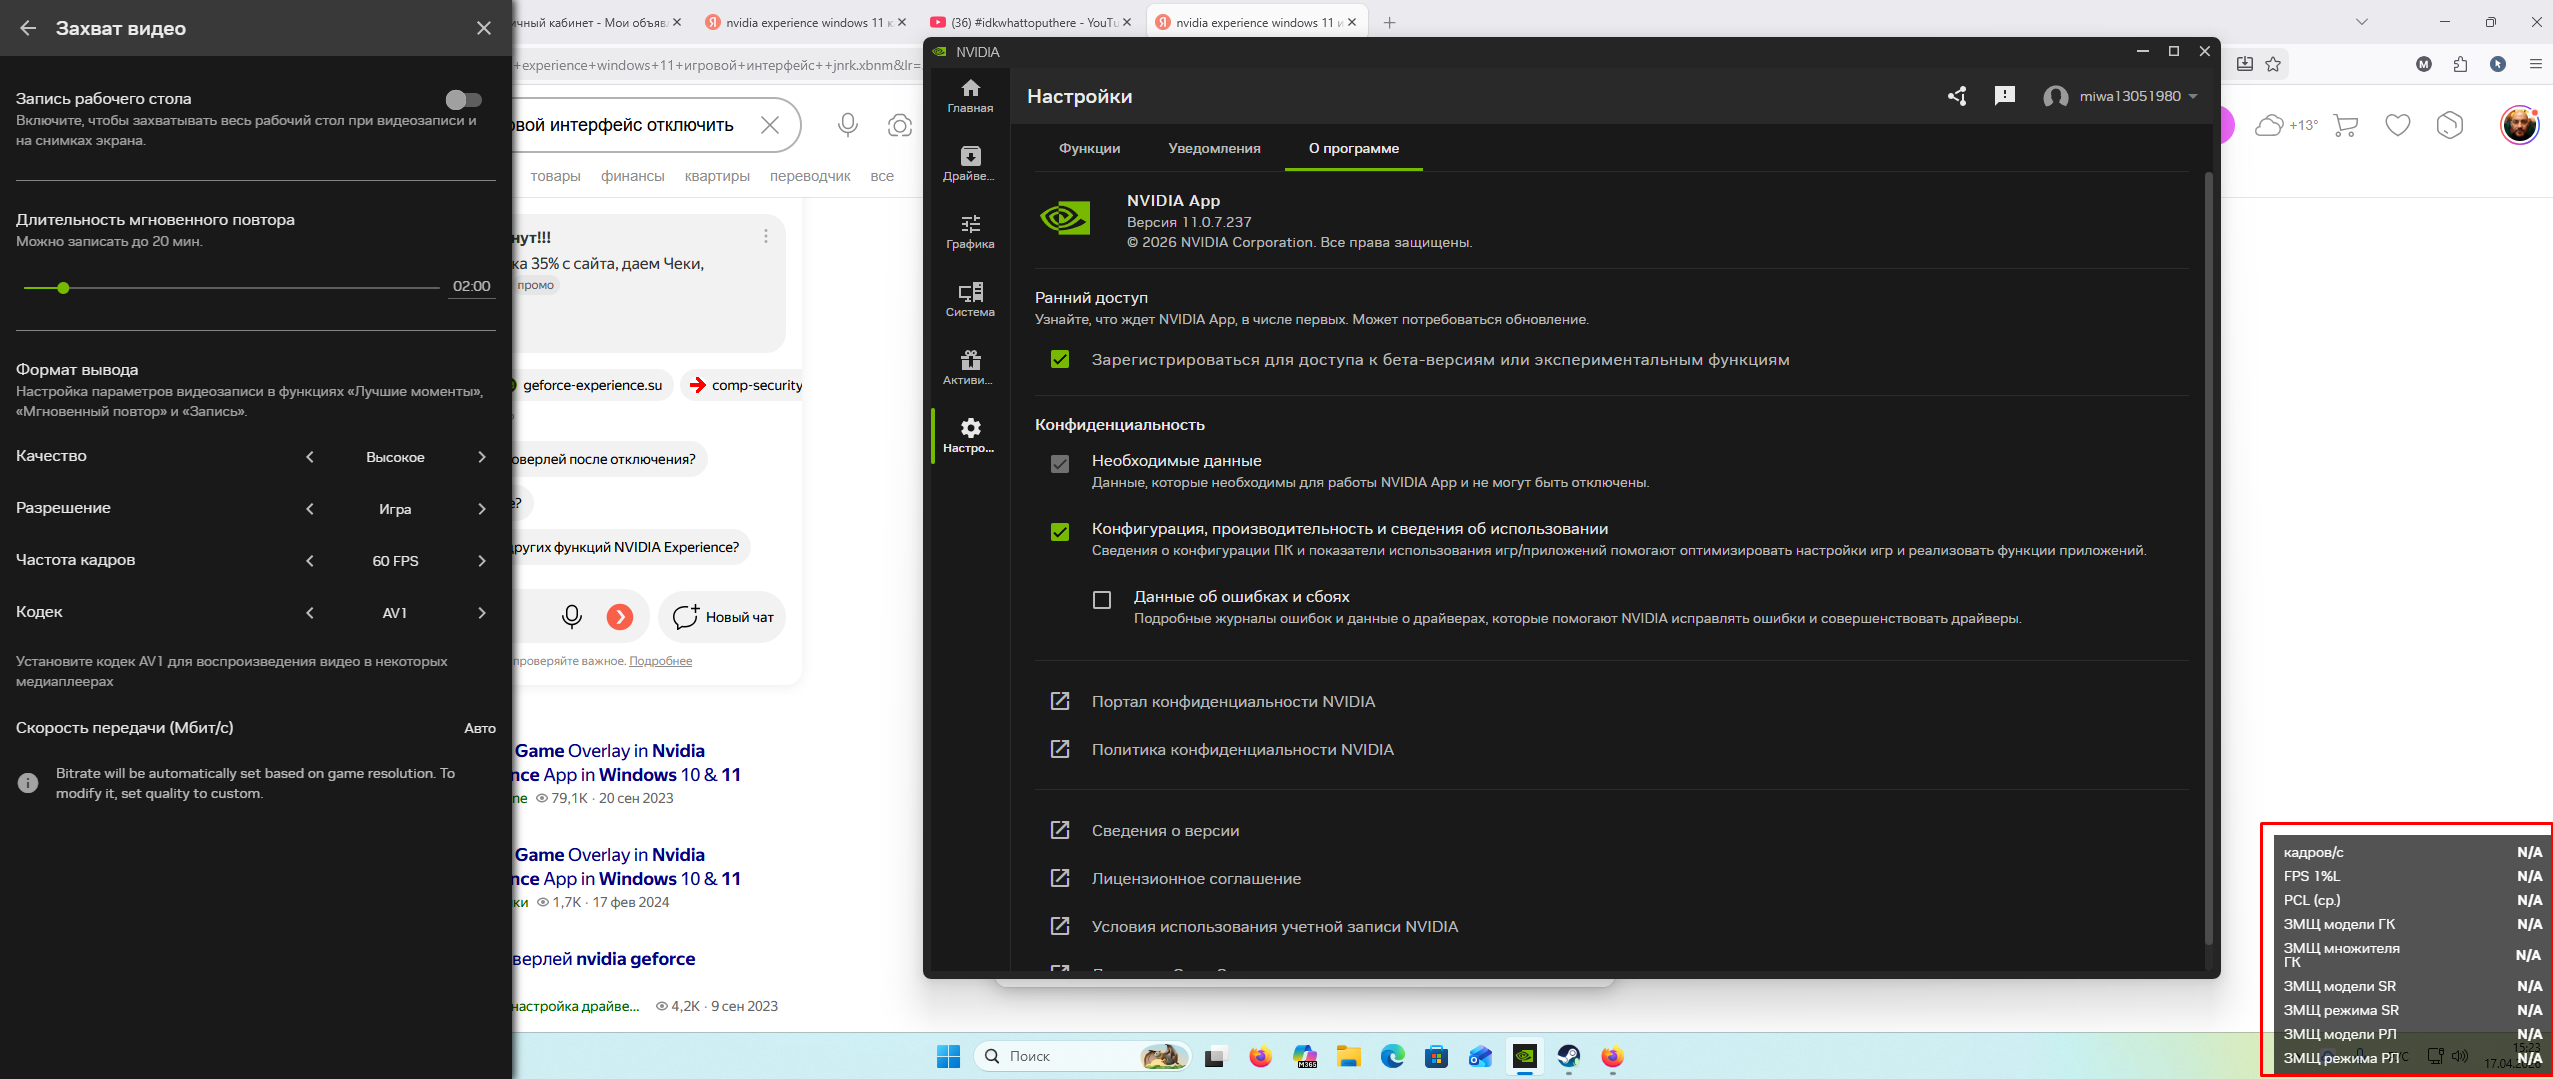Screen dimensions: 2553x1079
Task: Toggle the Запись рабочего стола switch
Action: click(x=464, y=99)
